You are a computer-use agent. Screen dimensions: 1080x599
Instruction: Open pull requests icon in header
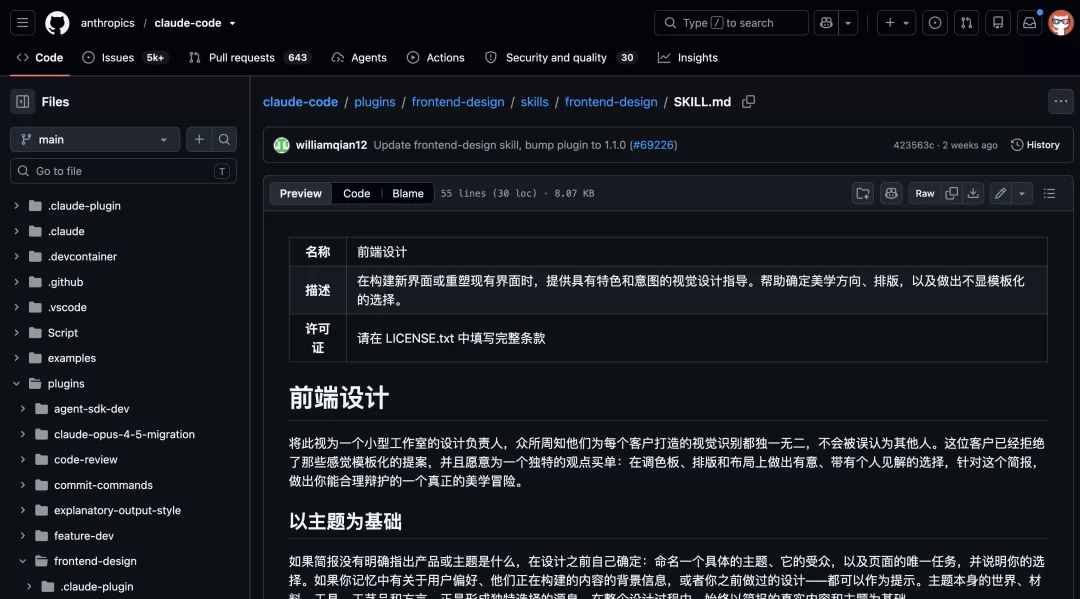[966, 23]
